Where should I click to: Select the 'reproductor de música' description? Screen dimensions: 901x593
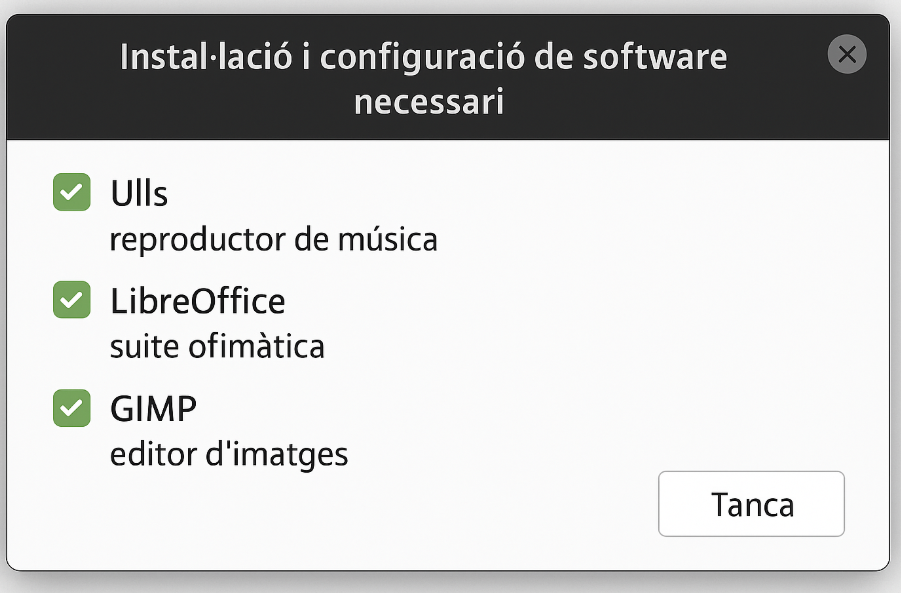(x=273, y=240)
